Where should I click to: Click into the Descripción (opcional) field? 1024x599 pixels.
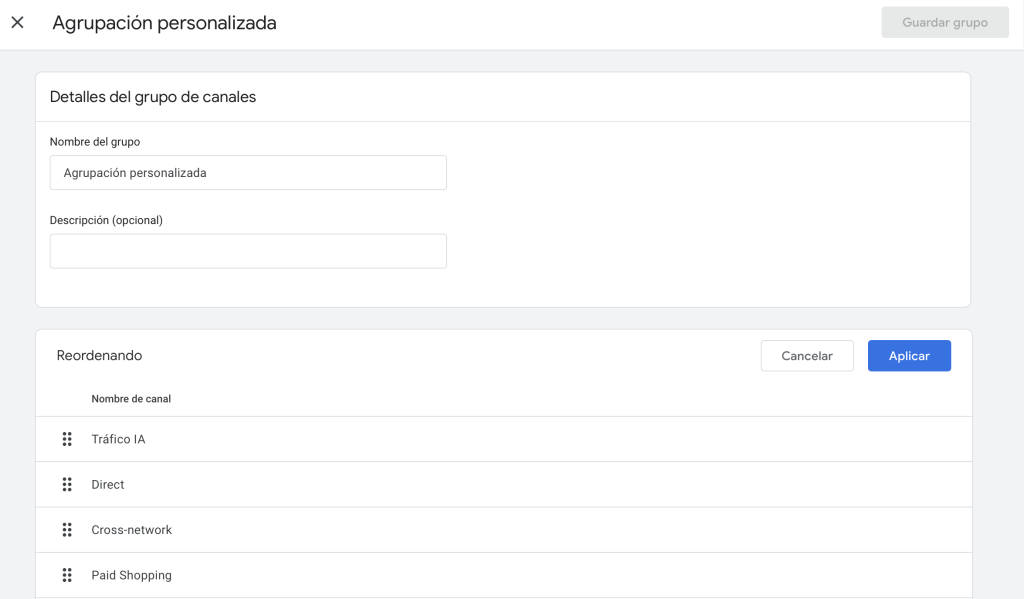248,251
